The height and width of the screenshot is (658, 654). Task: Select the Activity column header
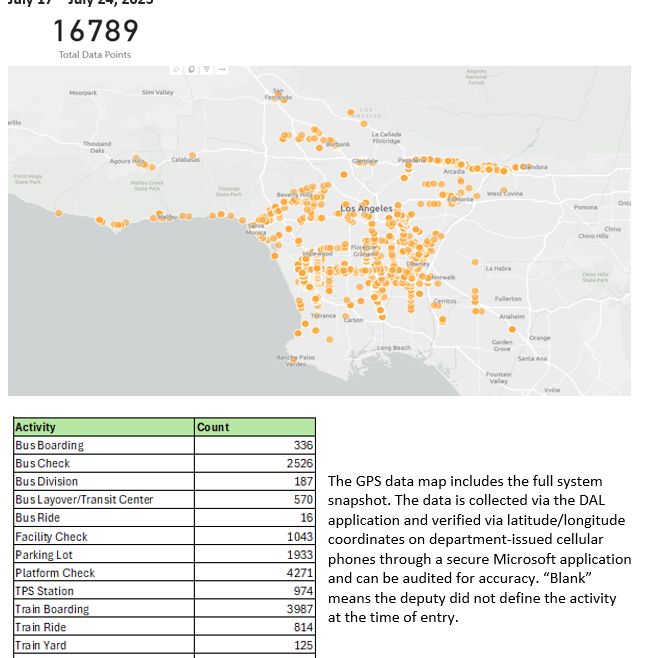(x=35, y=427)
